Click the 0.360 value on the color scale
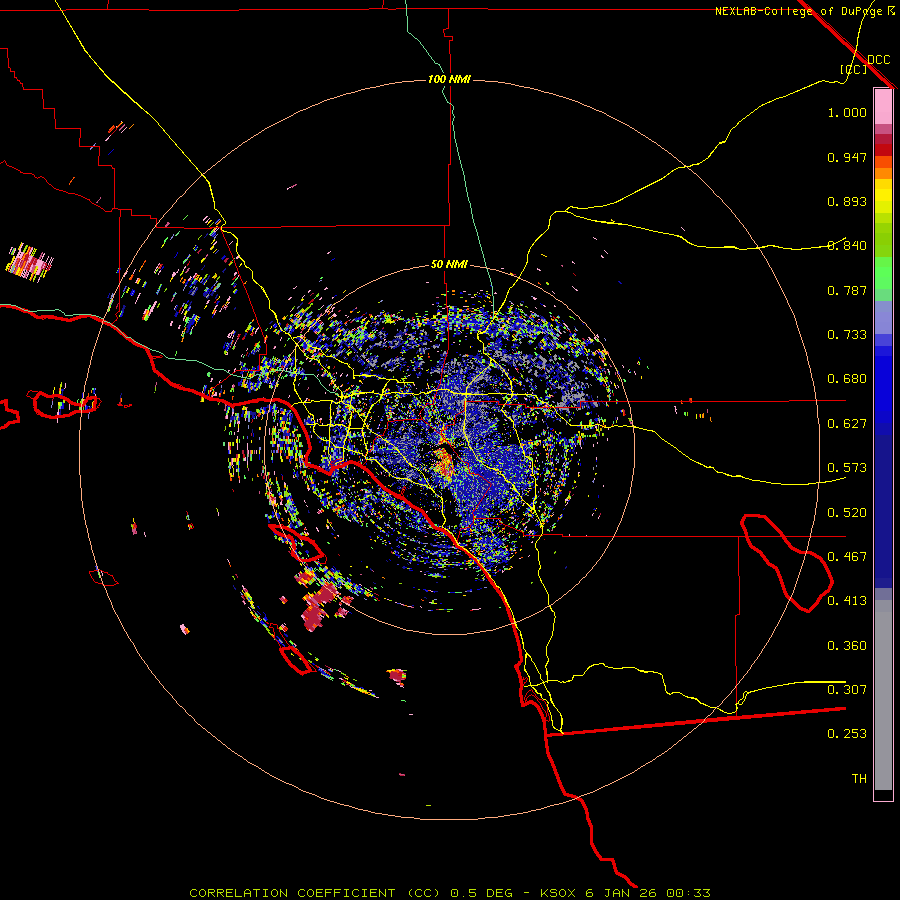Viewport: 900px width, 900px height. click(847, 646)
